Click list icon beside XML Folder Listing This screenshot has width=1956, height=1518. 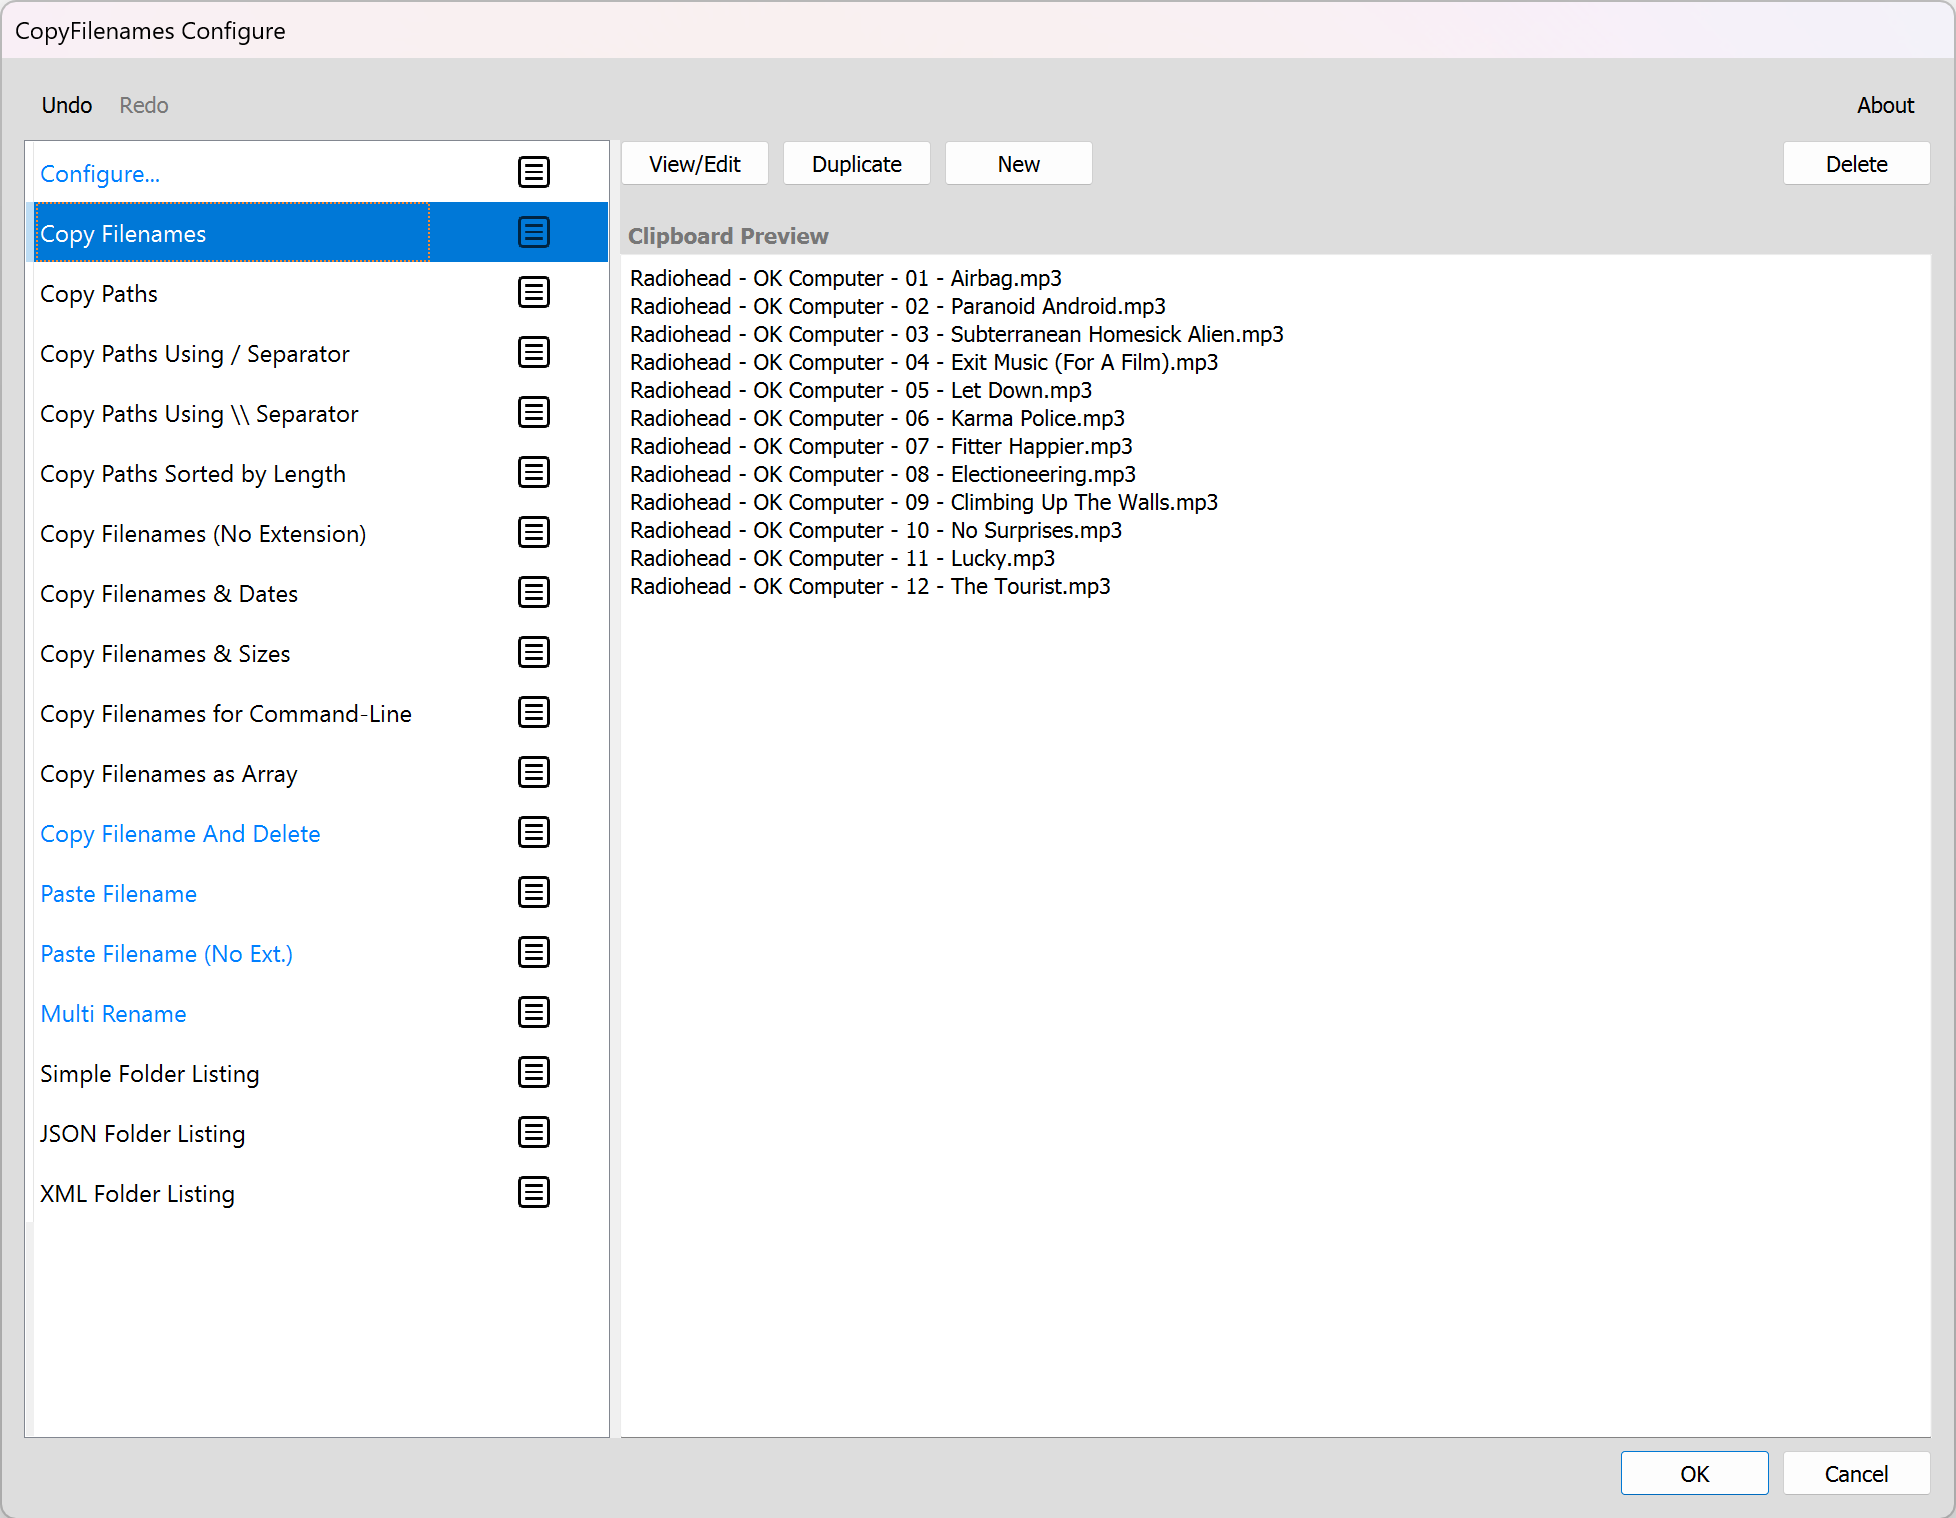tap(534, 1192)
